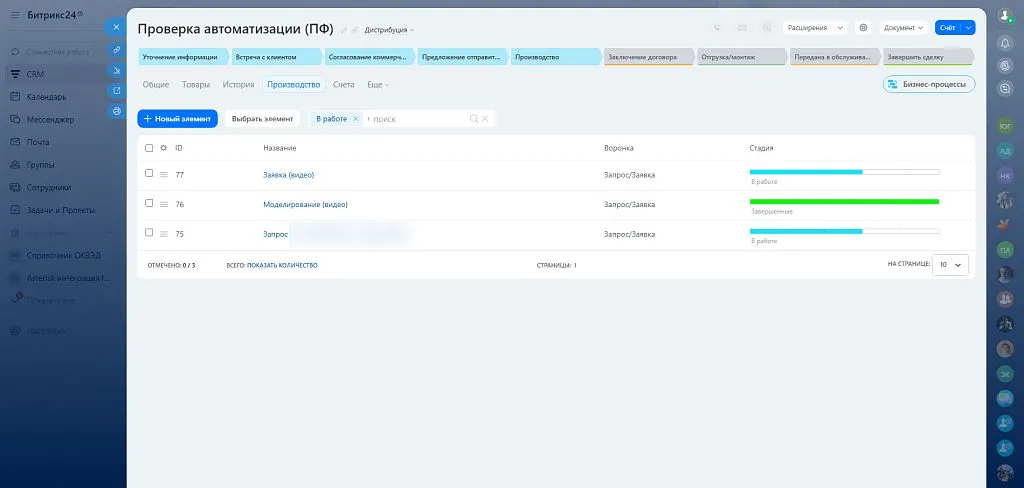This screenshot has width=1024, height=488.
Task: Open row menu for ID 75
Action: tap(164, 234)
